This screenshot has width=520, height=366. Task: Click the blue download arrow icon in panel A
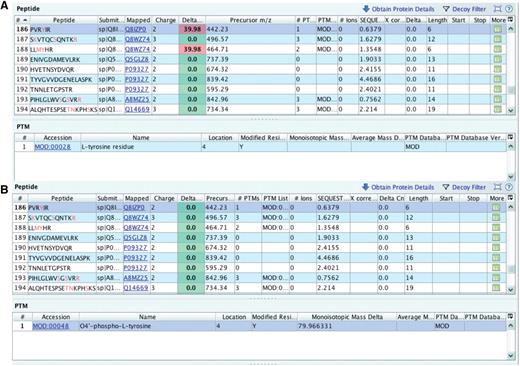pos(366,9)
